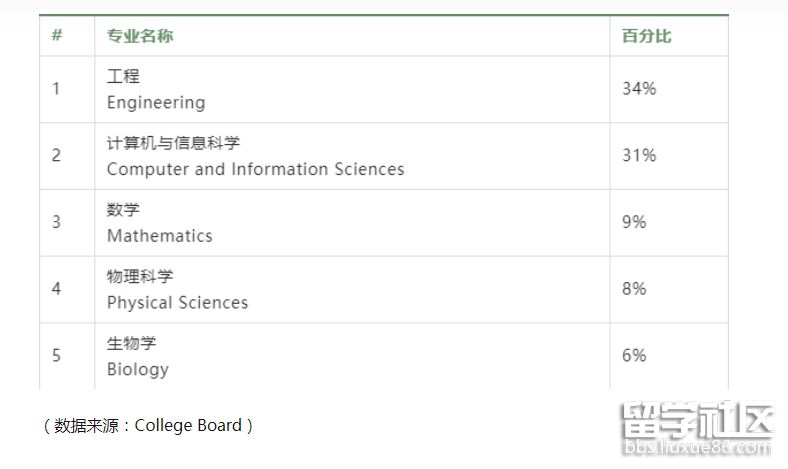
Task: Click the 9% percentage cell
Action: 634,222
